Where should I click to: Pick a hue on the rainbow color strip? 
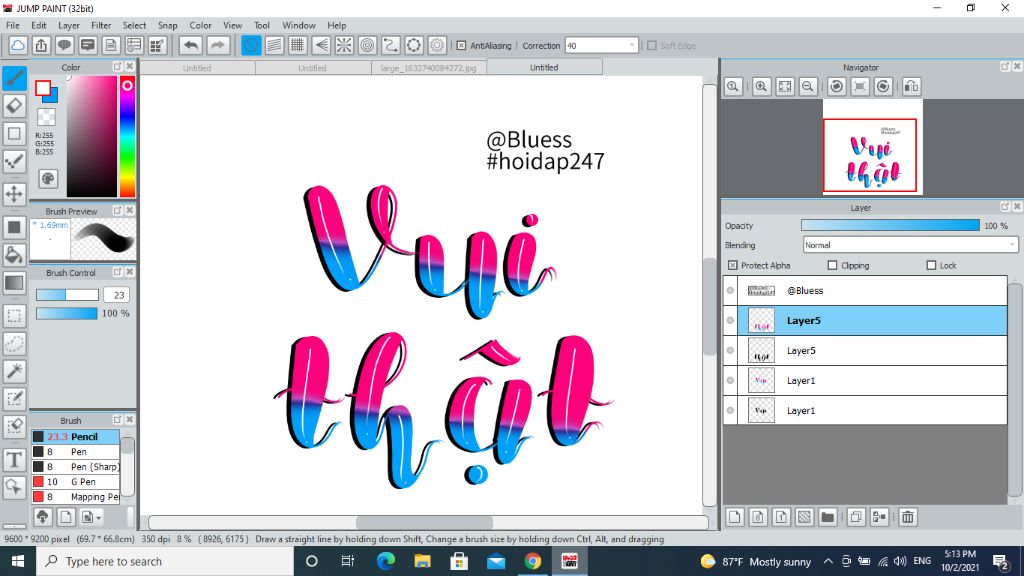[127, 137]
